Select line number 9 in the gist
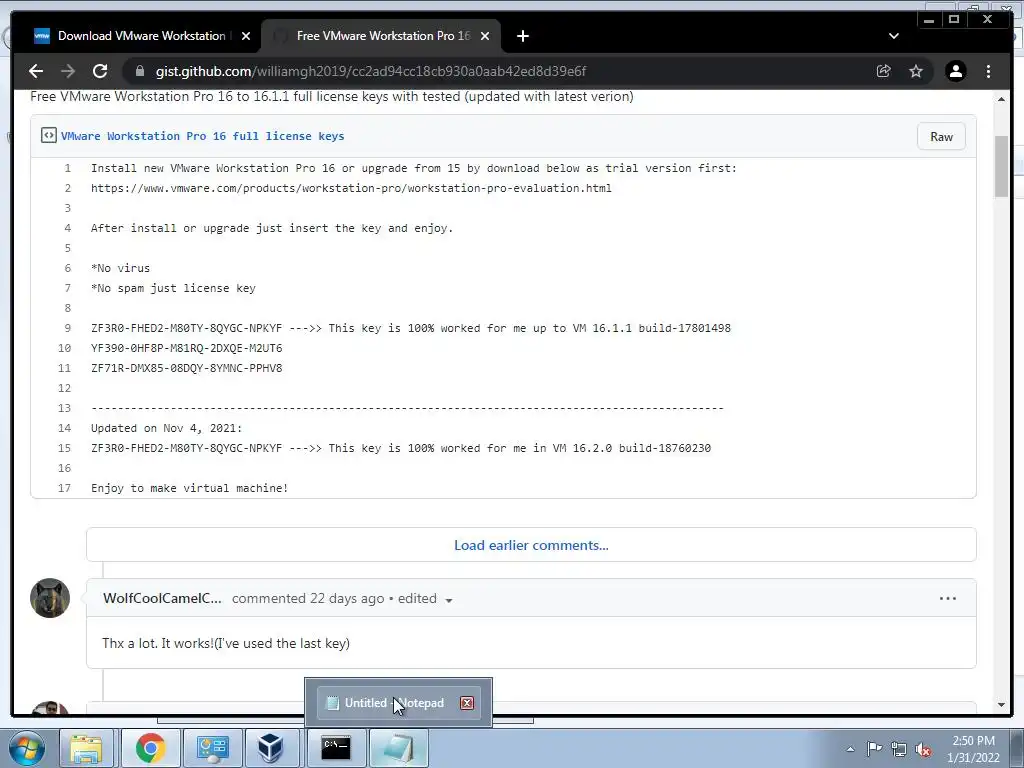This screenshot has width=1024, height=768. tap(68, 328)
